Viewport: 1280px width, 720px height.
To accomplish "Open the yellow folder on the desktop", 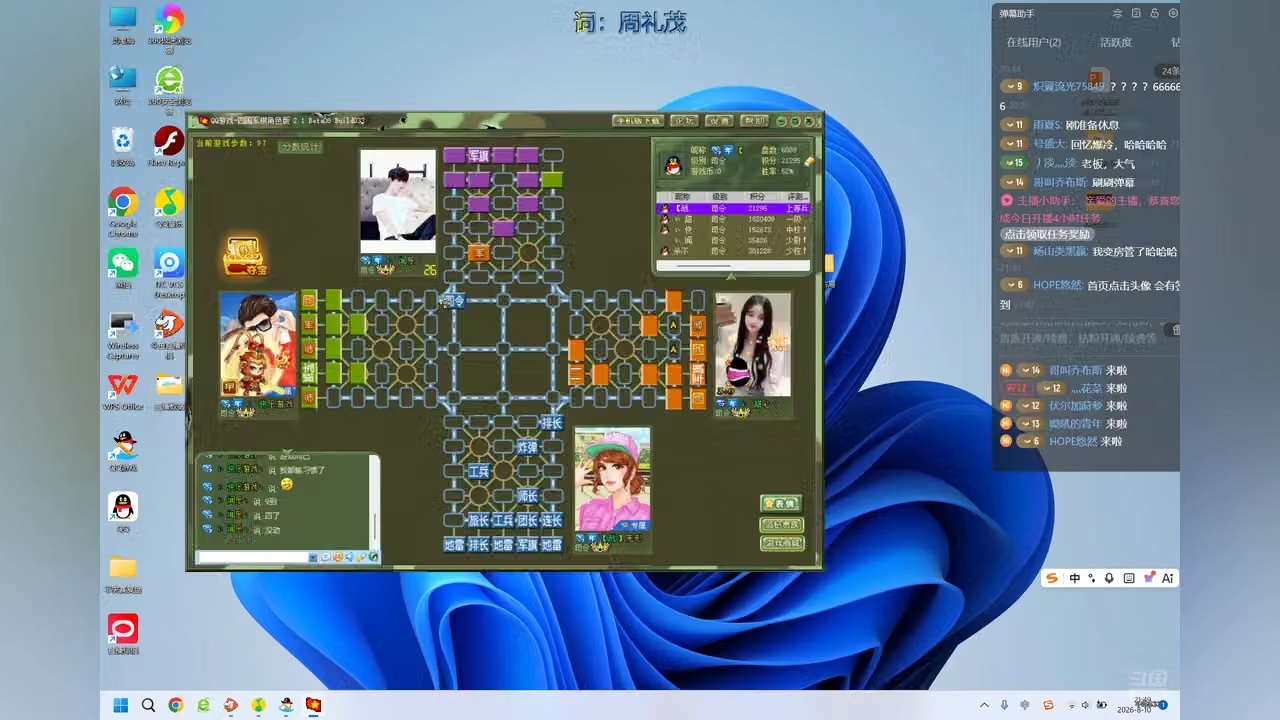I will 123,575.
